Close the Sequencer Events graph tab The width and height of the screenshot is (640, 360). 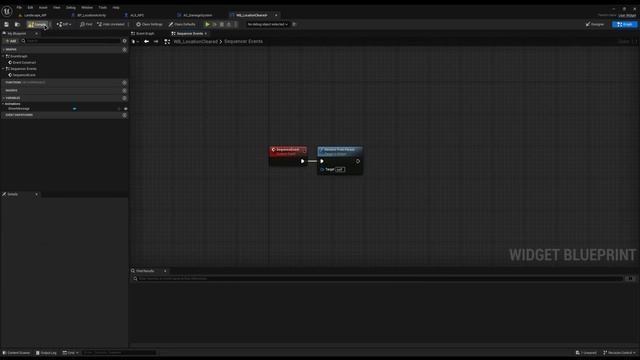[x=206, y=33]
